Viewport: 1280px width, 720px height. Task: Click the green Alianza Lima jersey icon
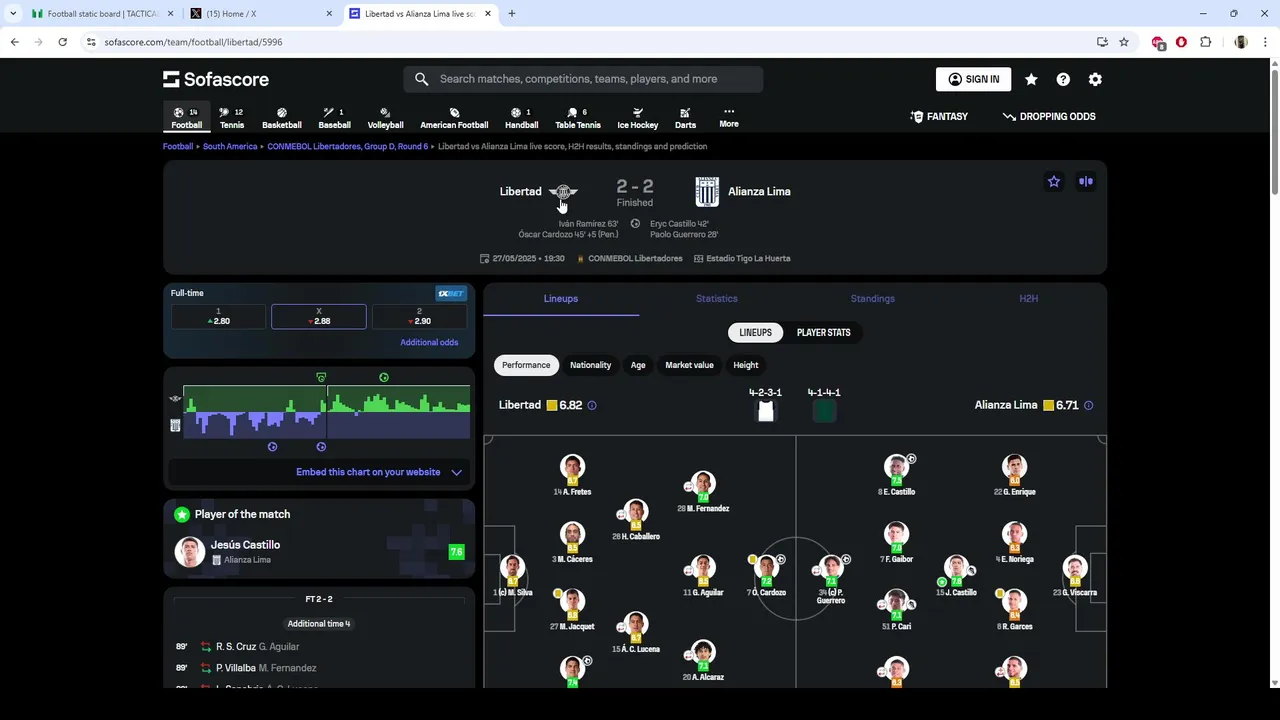pyautogui.click(x=824, y=411)
